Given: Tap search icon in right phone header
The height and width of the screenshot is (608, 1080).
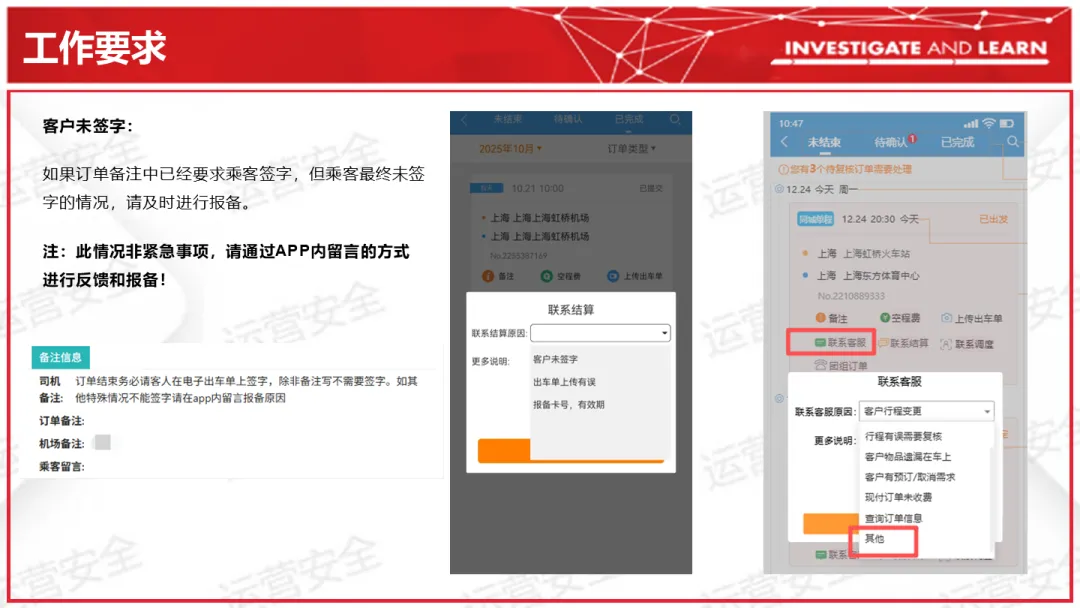Looking at the screenshot, I should (1012, 142).
